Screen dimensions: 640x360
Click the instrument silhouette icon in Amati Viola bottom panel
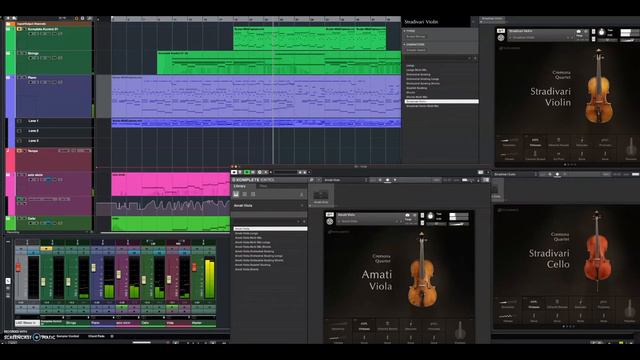460,330
